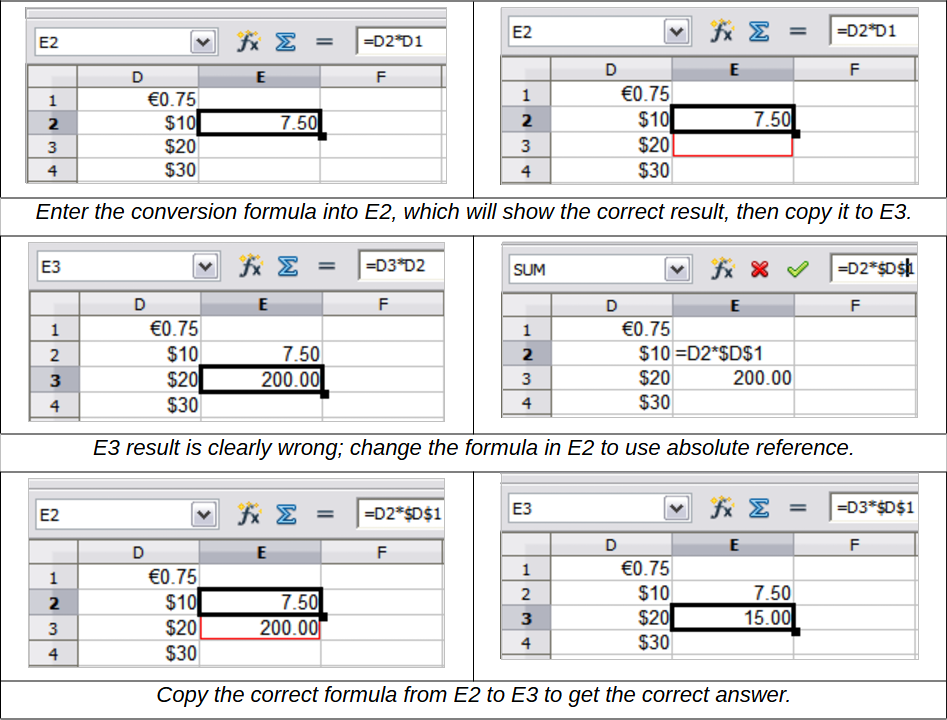This screenshot has width=947, height=720.
Task: Click Sum icon beside =D3*$D$1 formula
Action: [759, 508]
